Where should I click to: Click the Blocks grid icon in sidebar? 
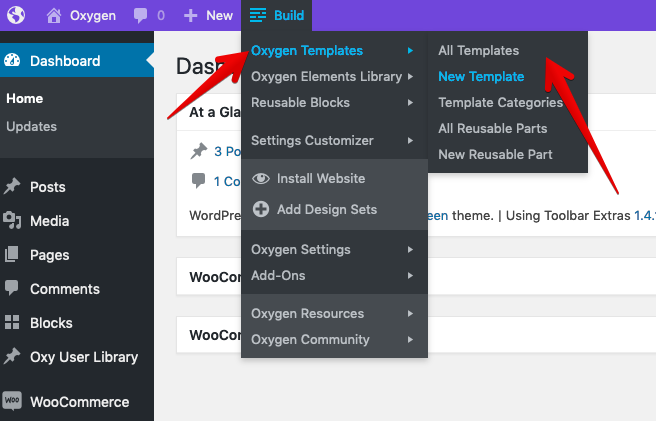pos(12,322)
